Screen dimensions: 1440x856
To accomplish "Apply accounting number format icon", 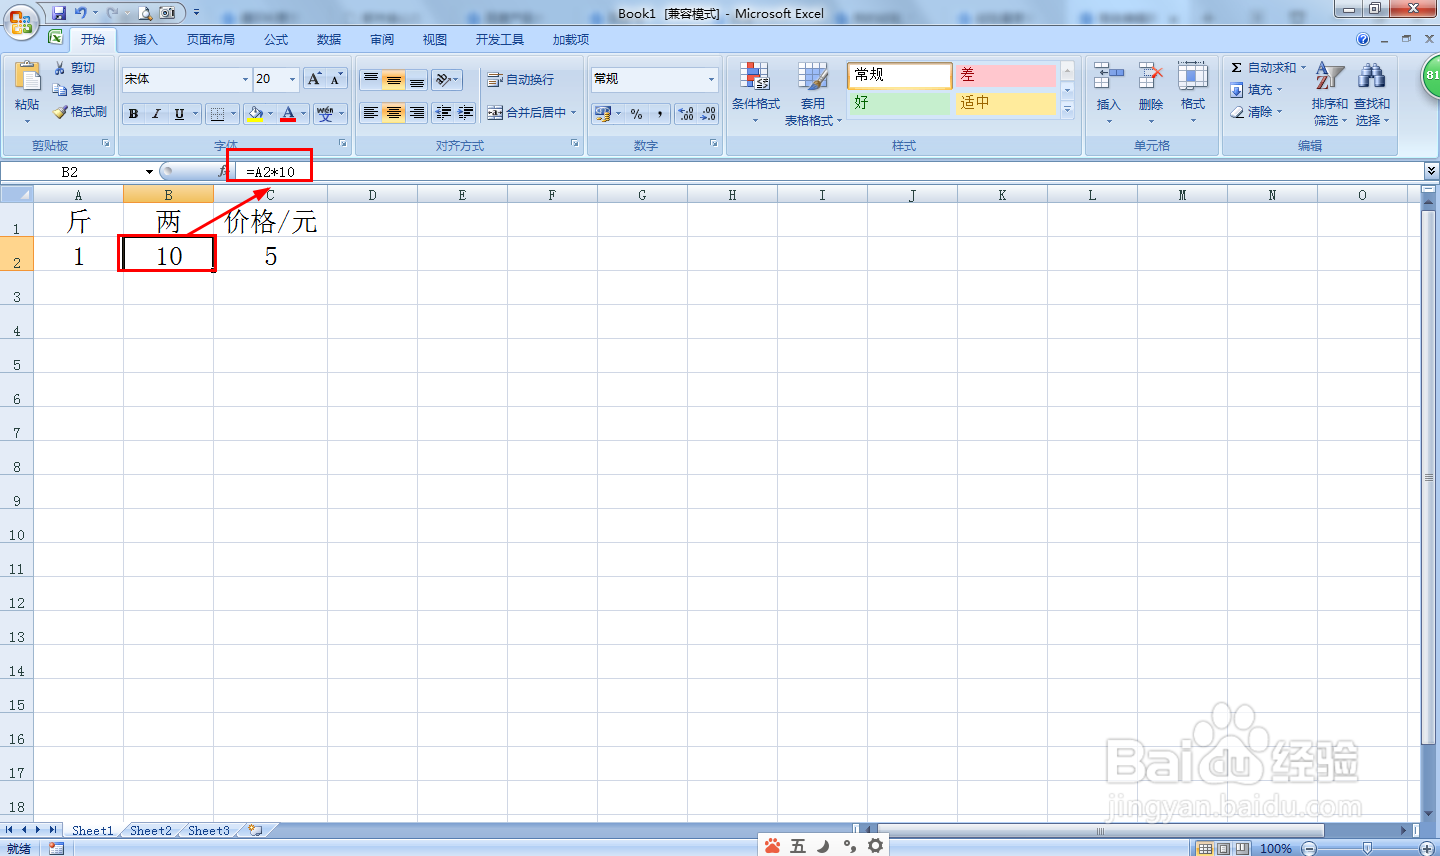I will pyautogui.click(x=602, y=114).
